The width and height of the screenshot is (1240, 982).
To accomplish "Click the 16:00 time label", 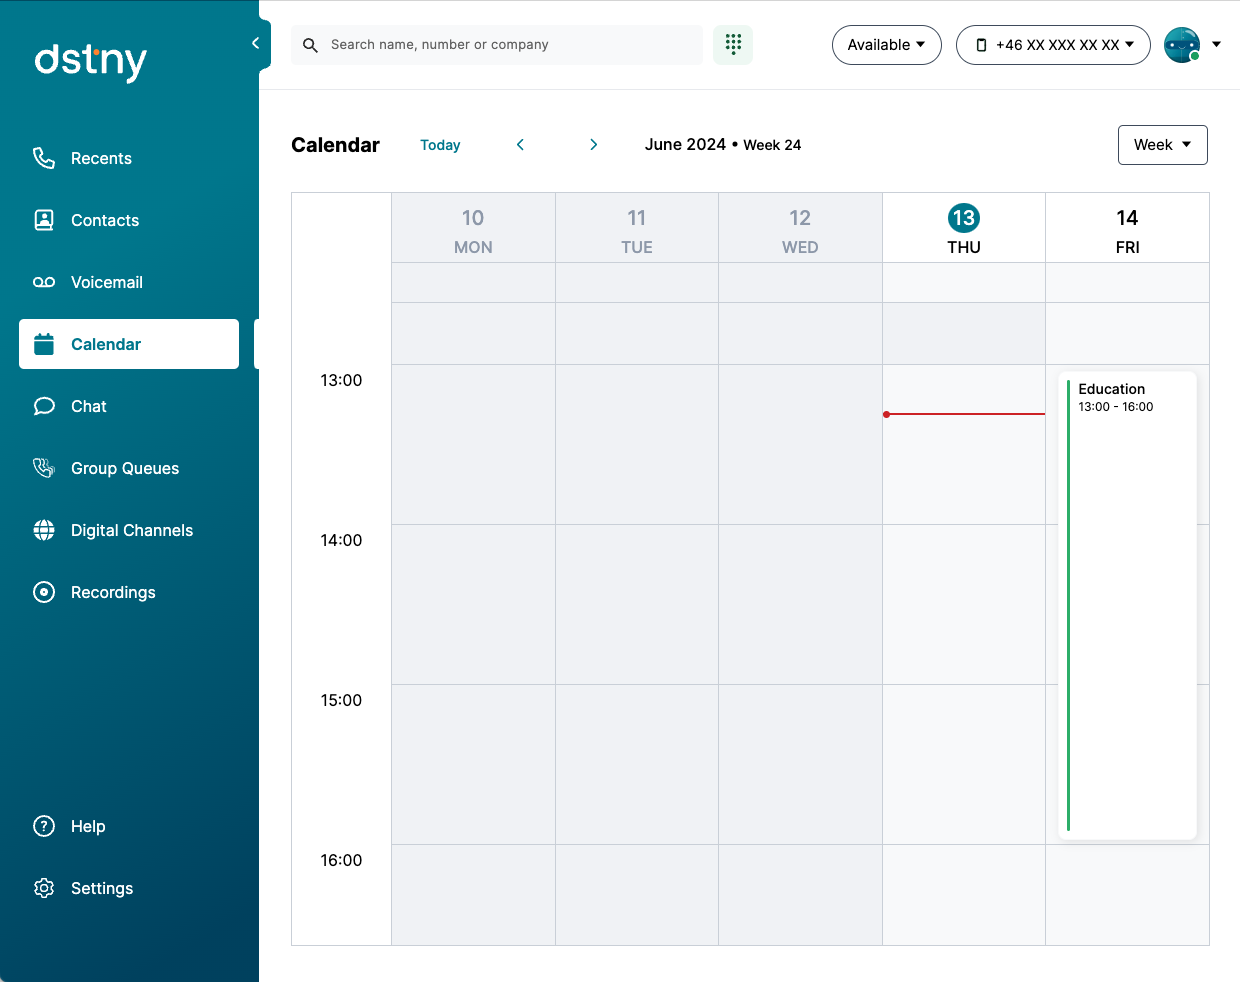I will click(341, 860).
